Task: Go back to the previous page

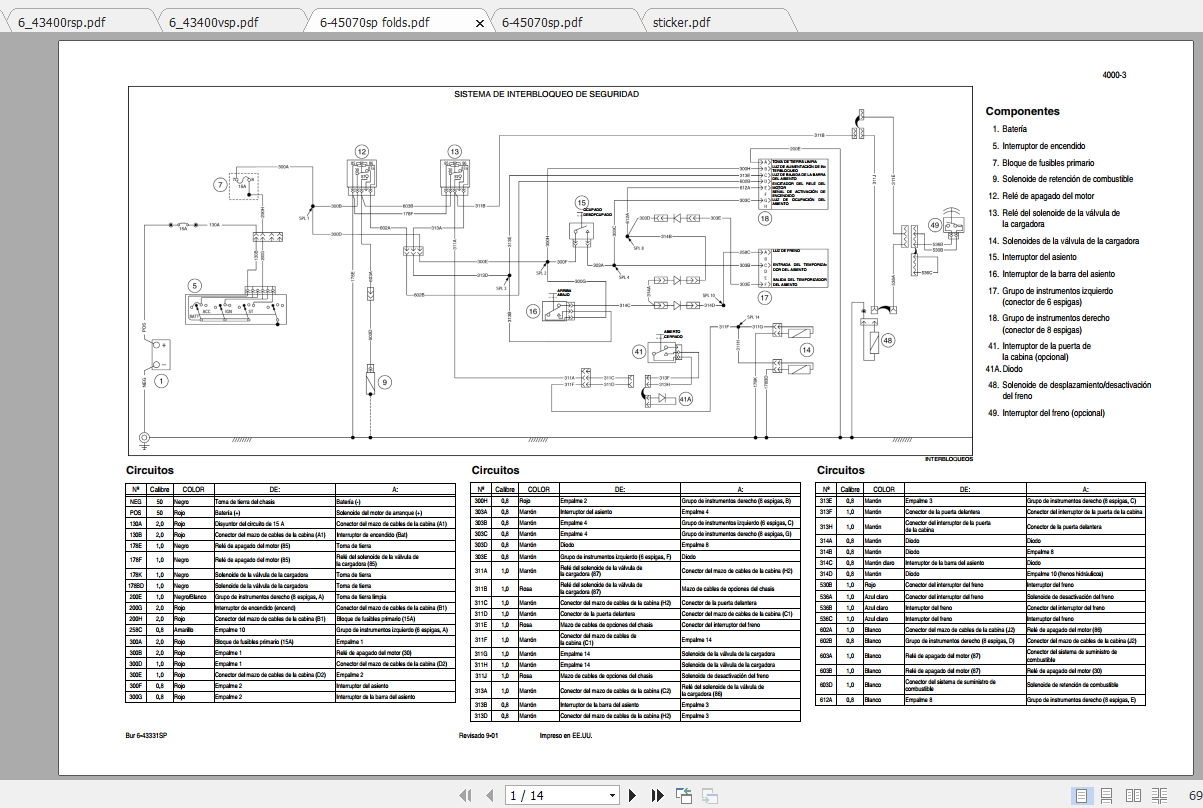Action: click(490, 795)
